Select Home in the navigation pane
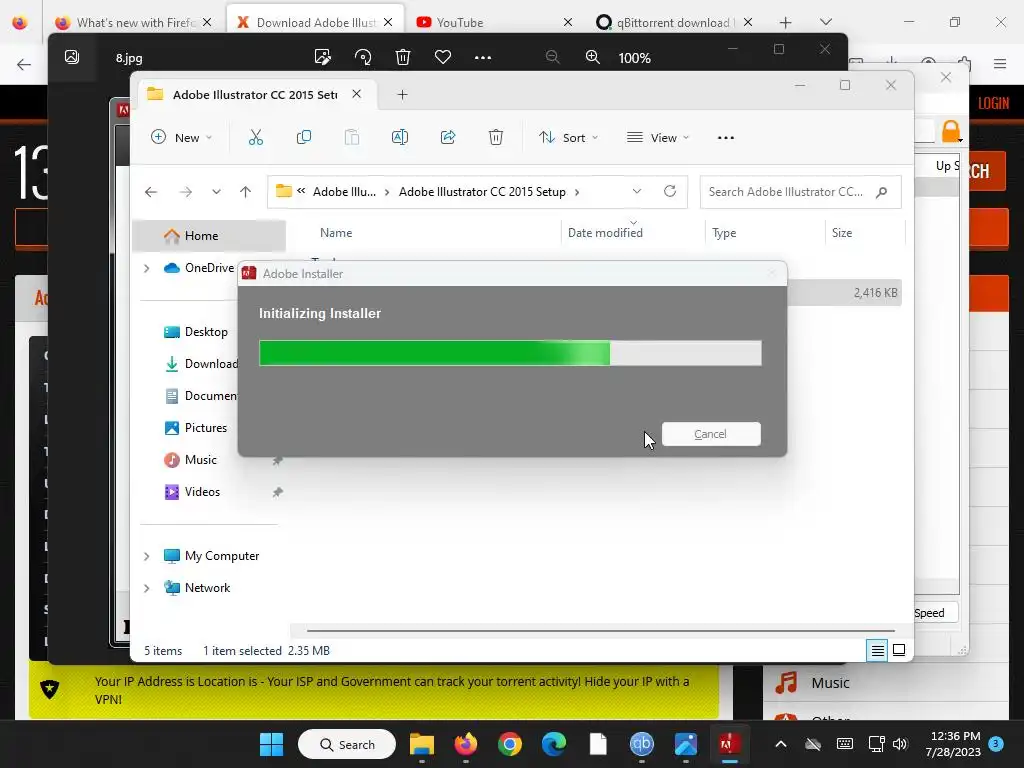The width and height of the screenshot is (1024, 768). coord(209,236)
